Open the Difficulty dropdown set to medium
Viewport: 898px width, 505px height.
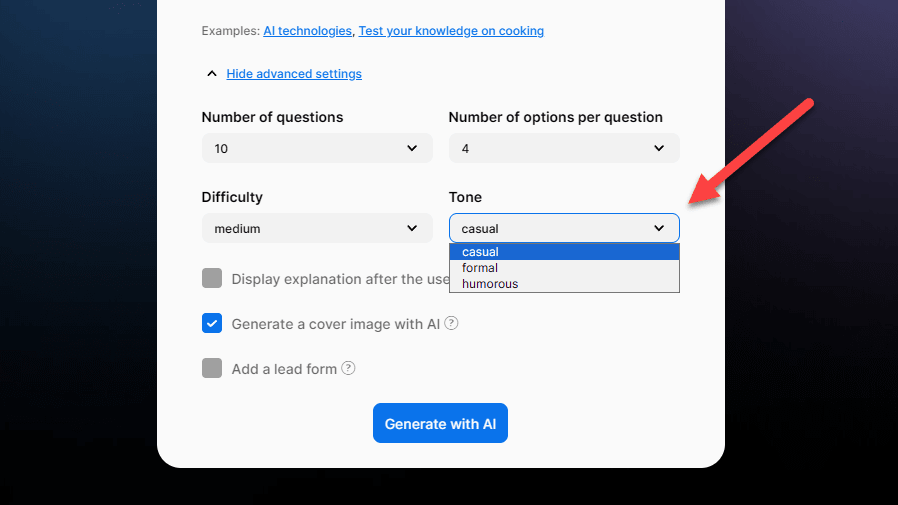(x=317, y=228)
